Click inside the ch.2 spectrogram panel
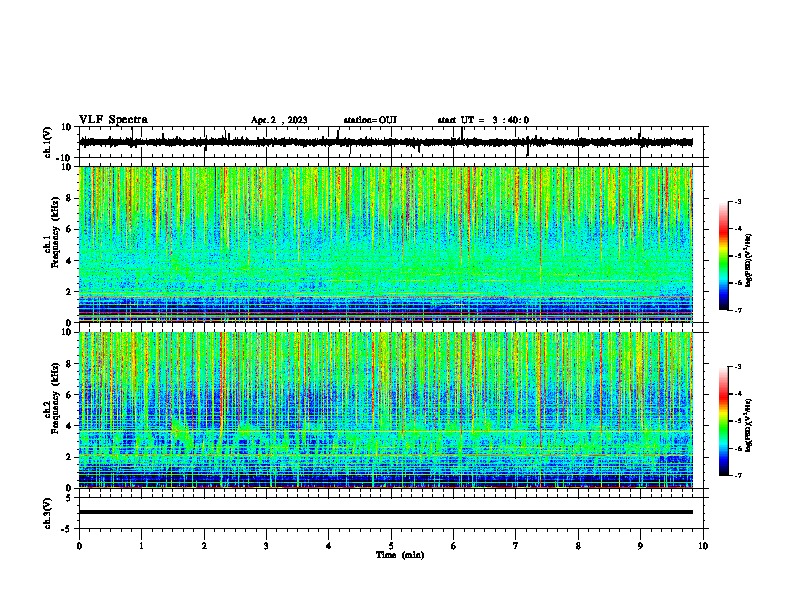This screenshot has width=792, height=612. (x=386, y=410)
